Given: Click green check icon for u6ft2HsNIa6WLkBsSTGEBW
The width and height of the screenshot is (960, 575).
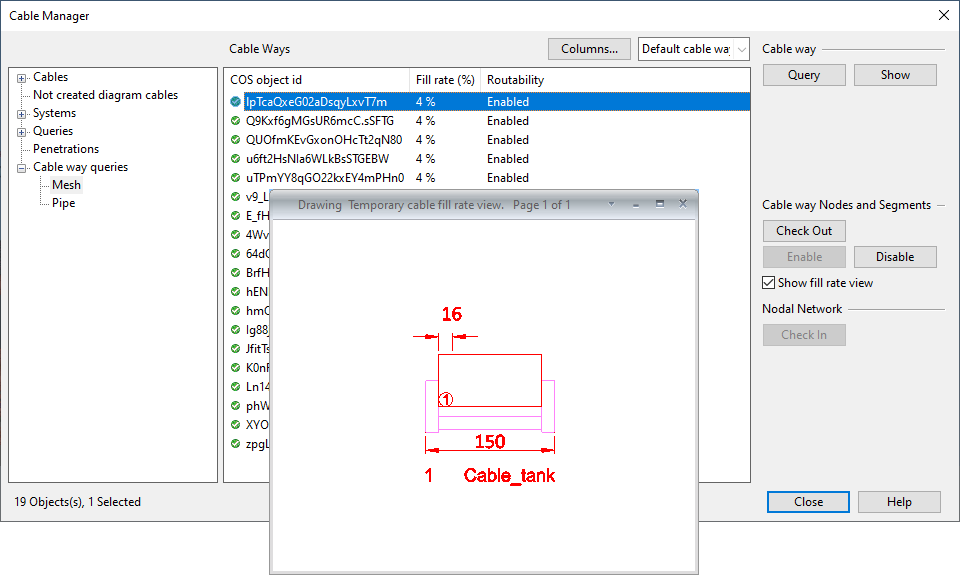Looking at the screenshot, I should click(x=235, y=159).
